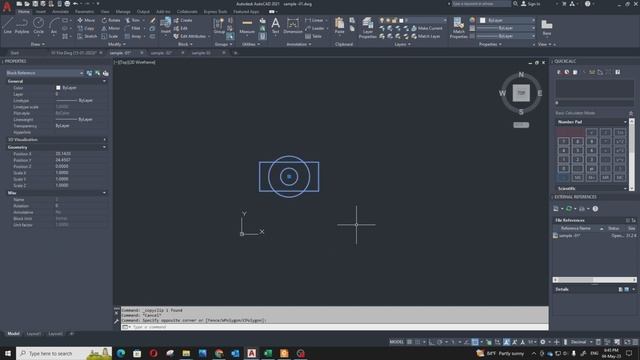Screen dimensions: 640x360
Task: Click the Group tool
Action: (219, 25)
